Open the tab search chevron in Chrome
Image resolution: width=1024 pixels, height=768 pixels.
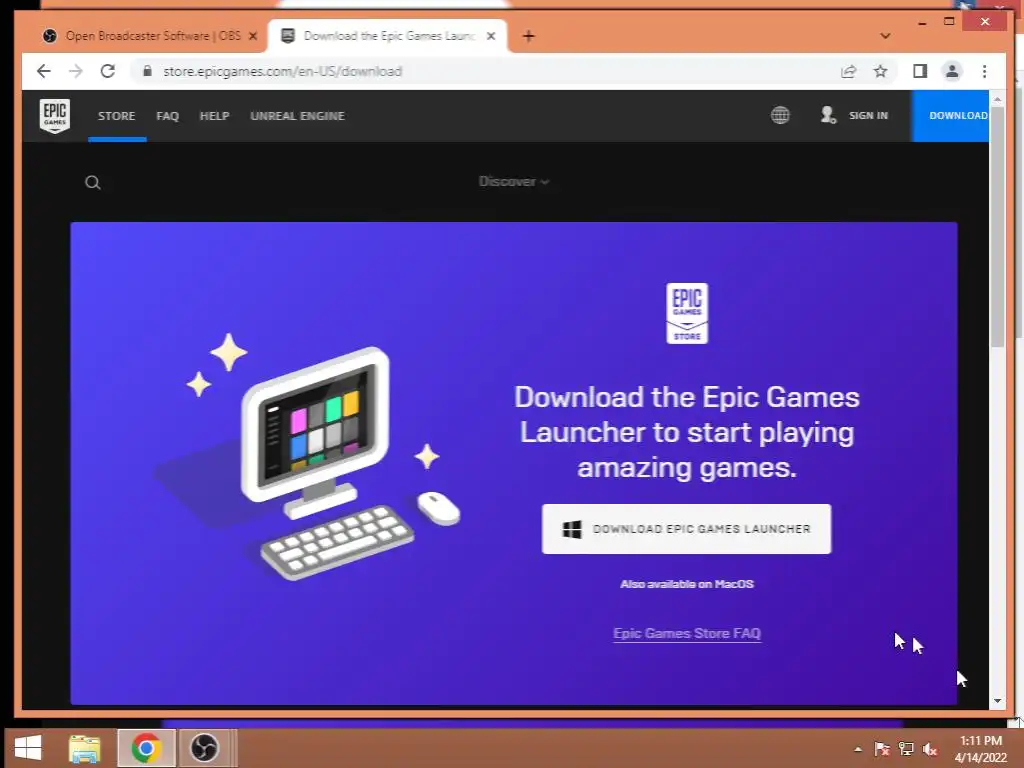pos(885,36)
